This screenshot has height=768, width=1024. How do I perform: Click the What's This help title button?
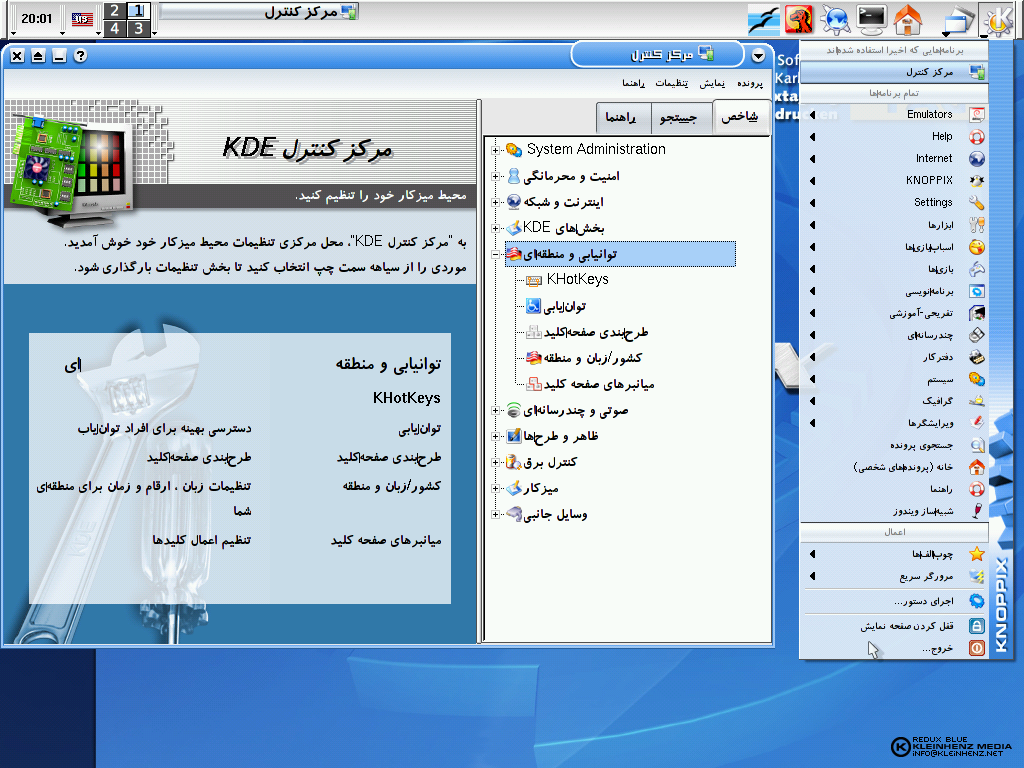[80, 56]
